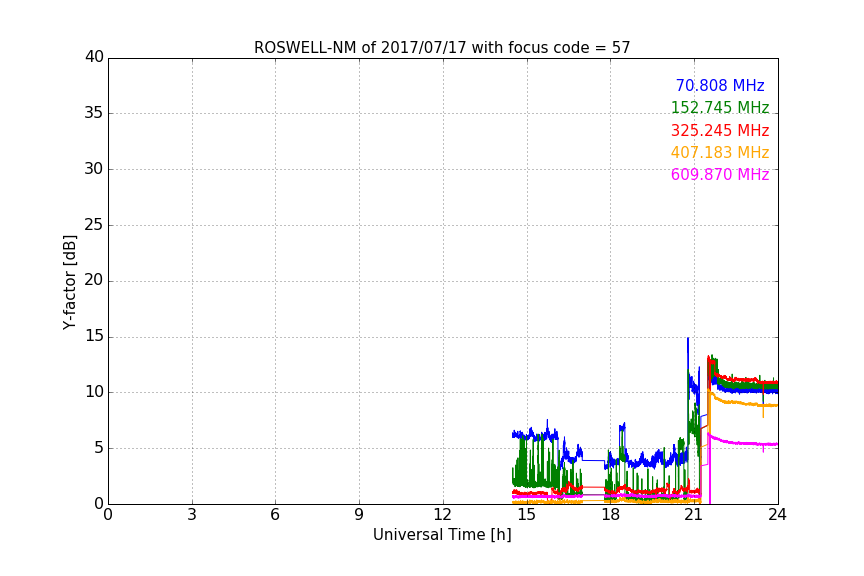
Task: Select the 609.870 MHz legend label
Action: coord(720,174)
